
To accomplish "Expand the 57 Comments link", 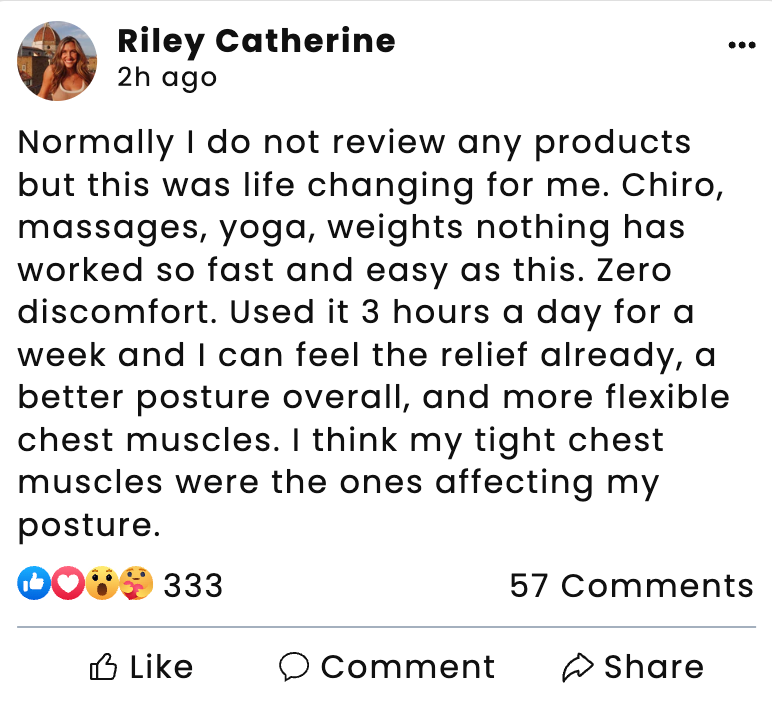I will (x=631, y=585).
